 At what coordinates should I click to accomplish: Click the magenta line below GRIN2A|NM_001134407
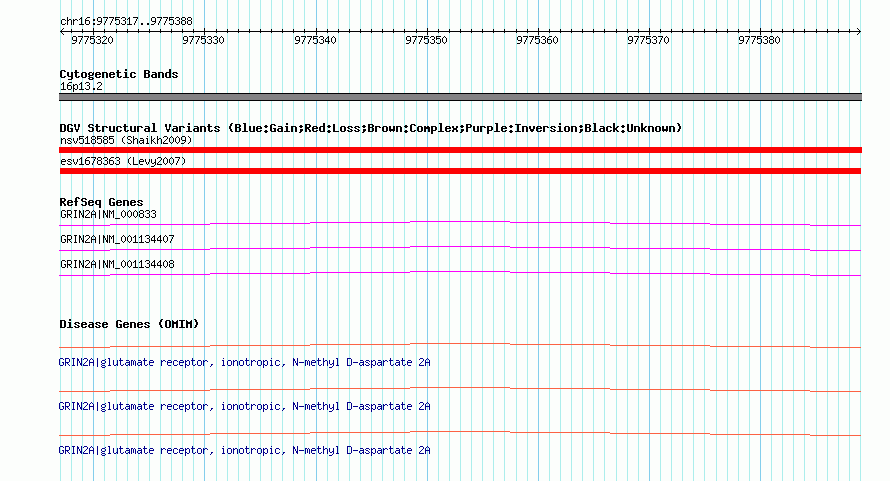click(460, 248)
